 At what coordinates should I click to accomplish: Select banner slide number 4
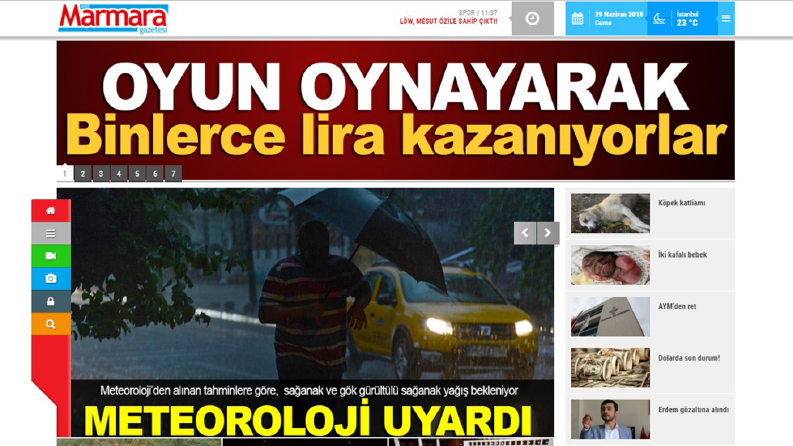(119, 173)
